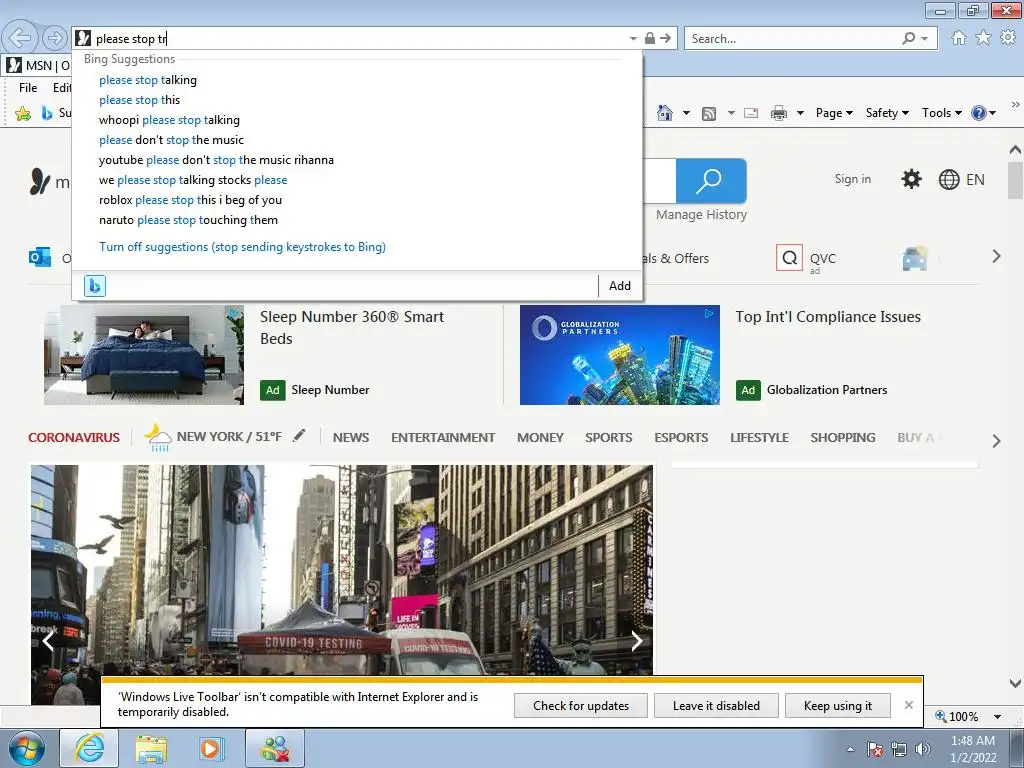Viewport: 1024px width, 768px height.
Task: Click the Print icon in command bar
Action: tap(778, 114)
